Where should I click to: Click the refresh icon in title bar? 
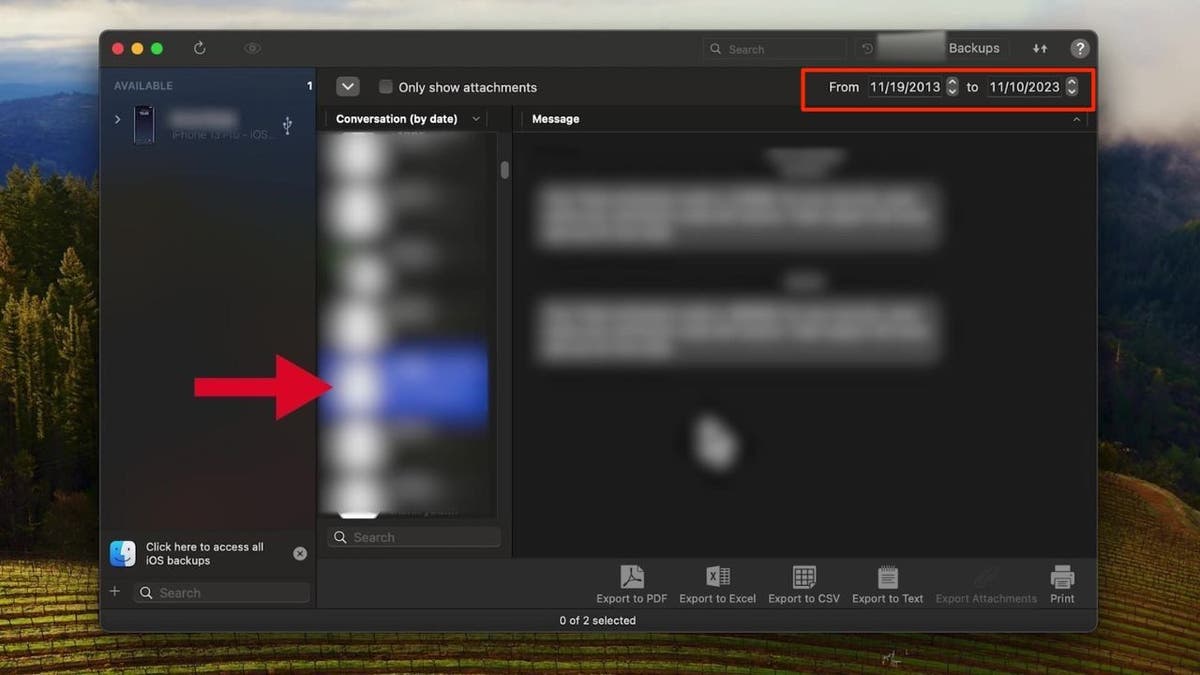tap(199, 48)
